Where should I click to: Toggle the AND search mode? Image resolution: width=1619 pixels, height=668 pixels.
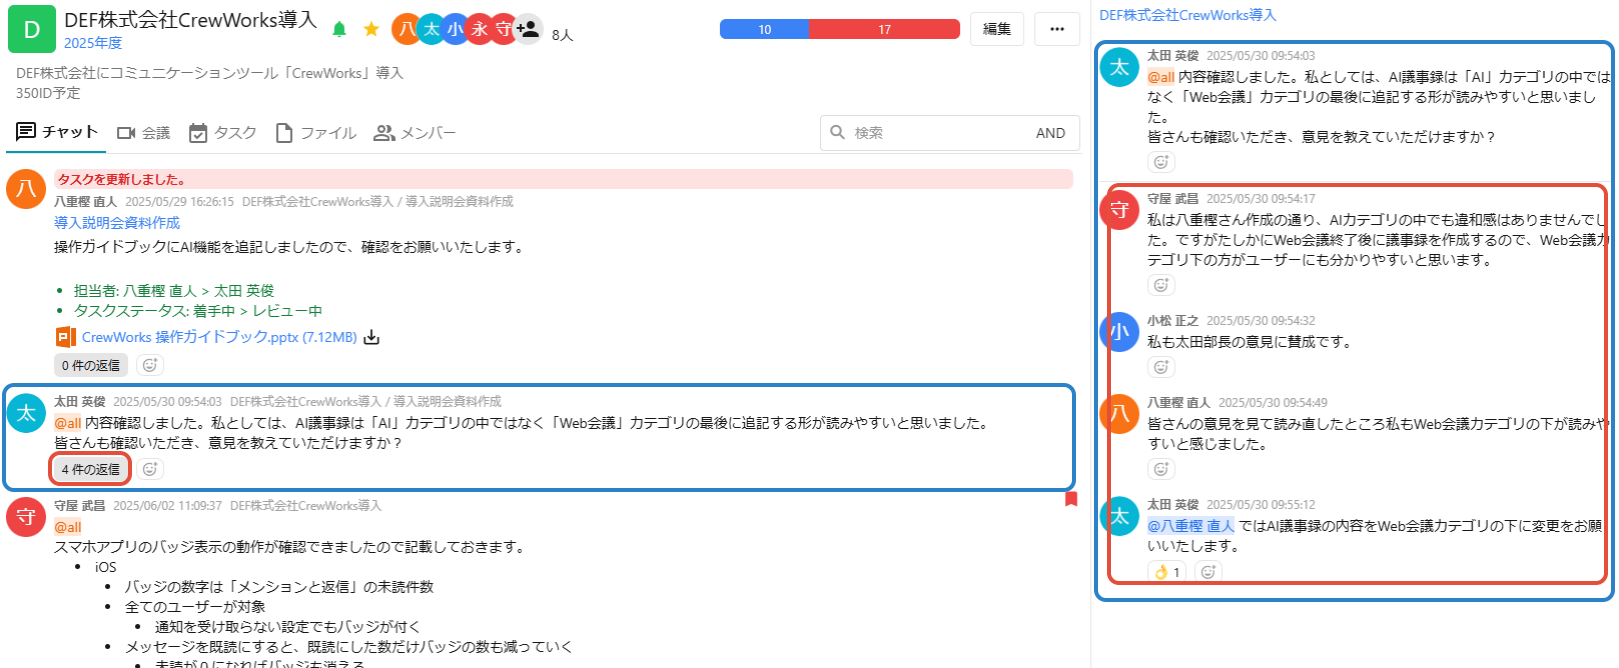click(1050, 133)
